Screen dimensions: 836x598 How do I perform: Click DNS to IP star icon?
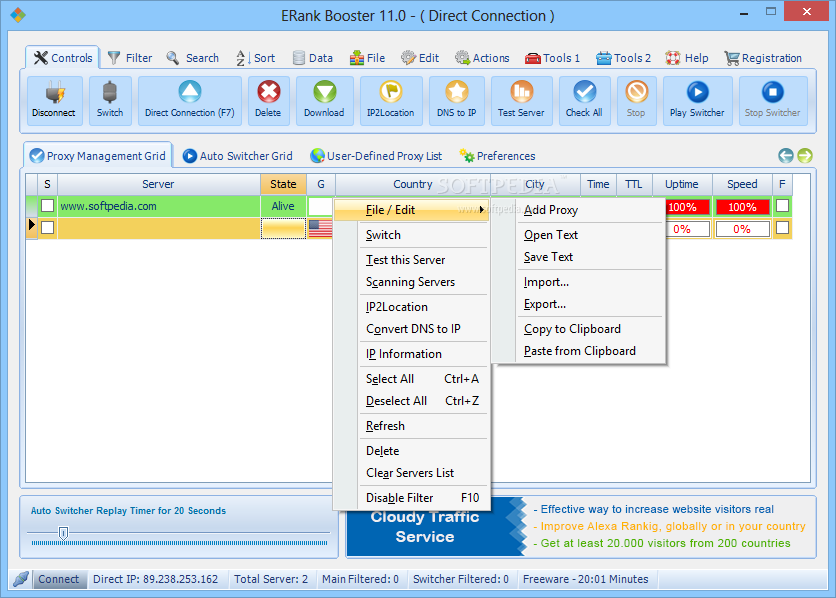(x=457, y=92)
